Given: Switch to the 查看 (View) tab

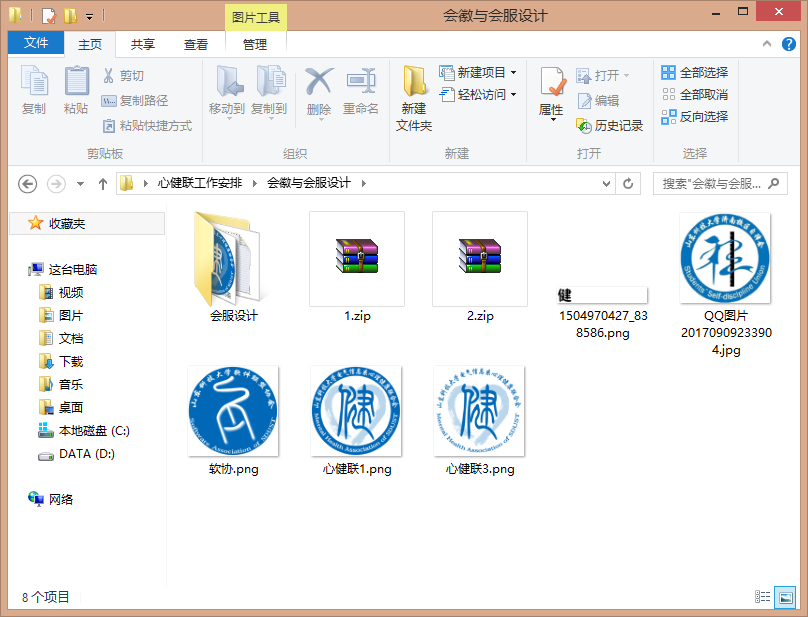Looking at the screenshot, I should click(x=196, y=44).
